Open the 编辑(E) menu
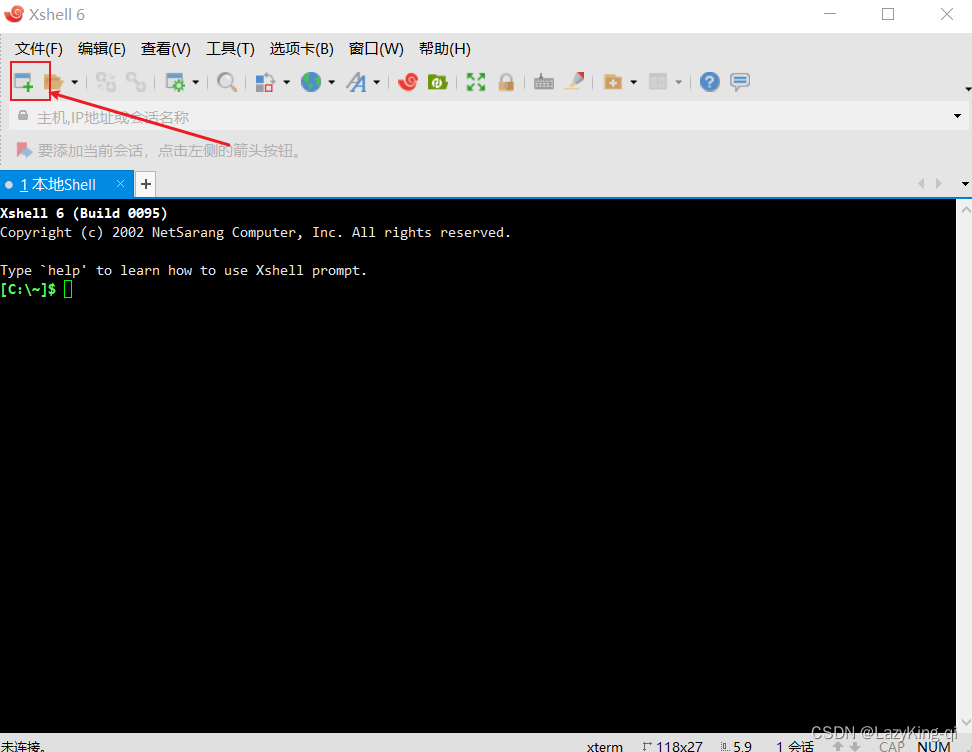The width and height of the screenshot is (972, 752). [102, 49]
